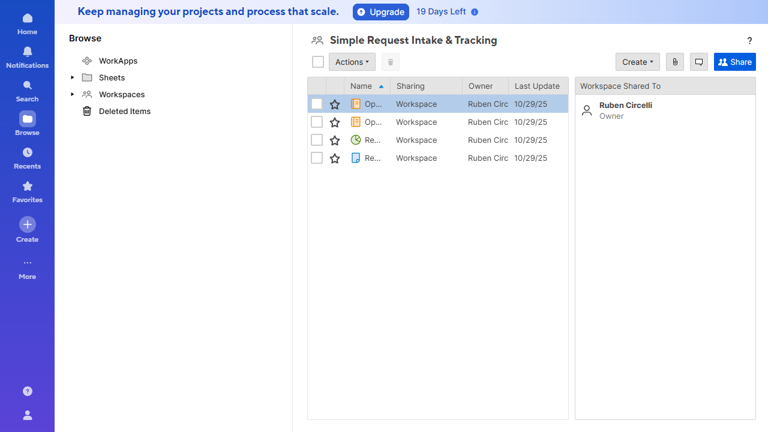Sort by Name column header
This screenshot has height=432, width=768.
[367, 86]
